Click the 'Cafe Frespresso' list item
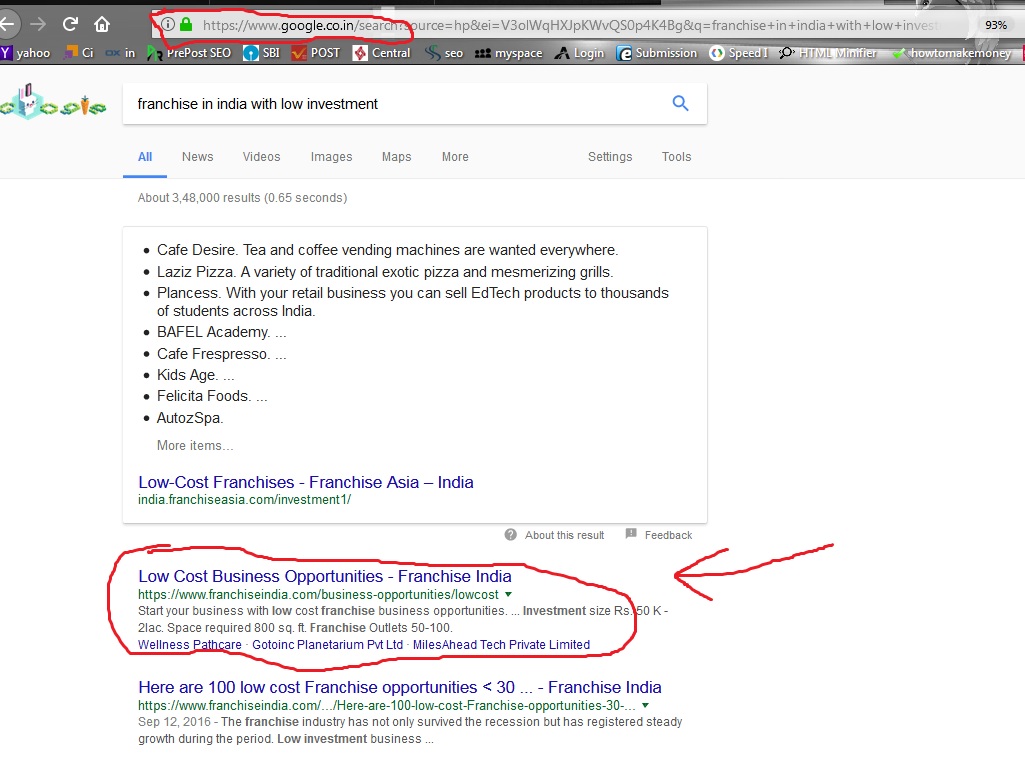Viewport: 1025px width, 760px height. (x=221, y=354)
